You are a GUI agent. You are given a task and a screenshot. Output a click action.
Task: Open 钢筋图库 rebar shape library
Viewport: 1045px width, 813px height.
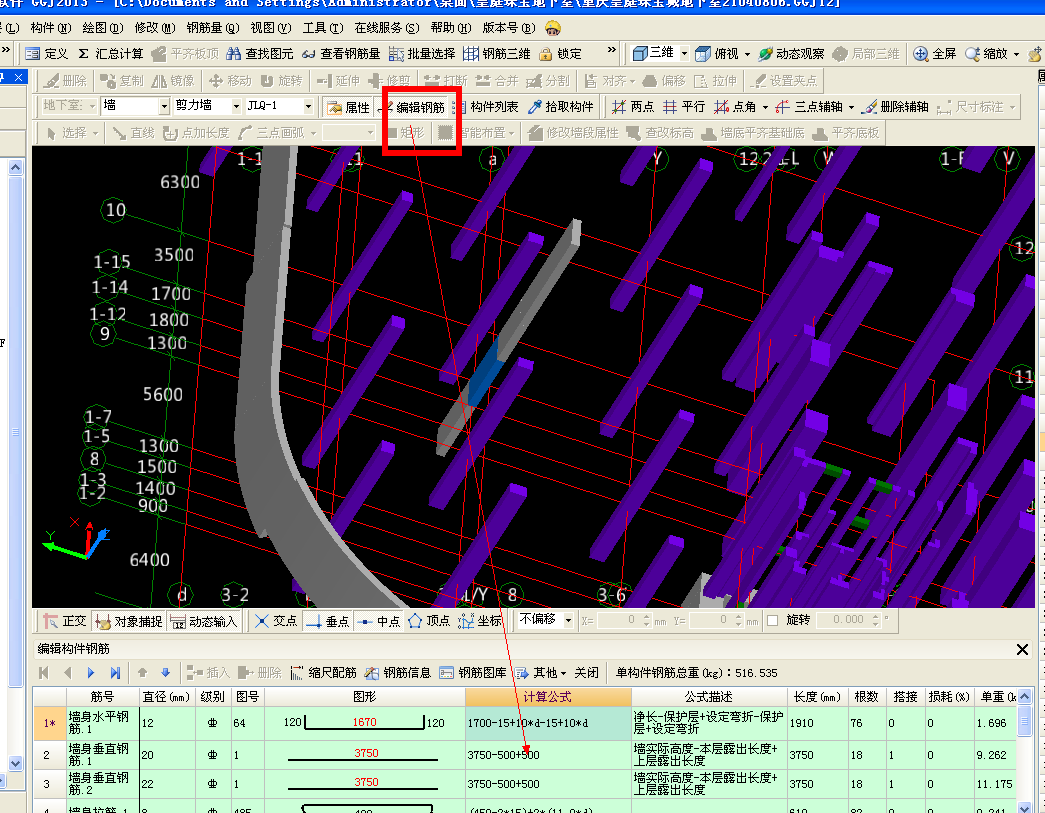click(473, 673)
